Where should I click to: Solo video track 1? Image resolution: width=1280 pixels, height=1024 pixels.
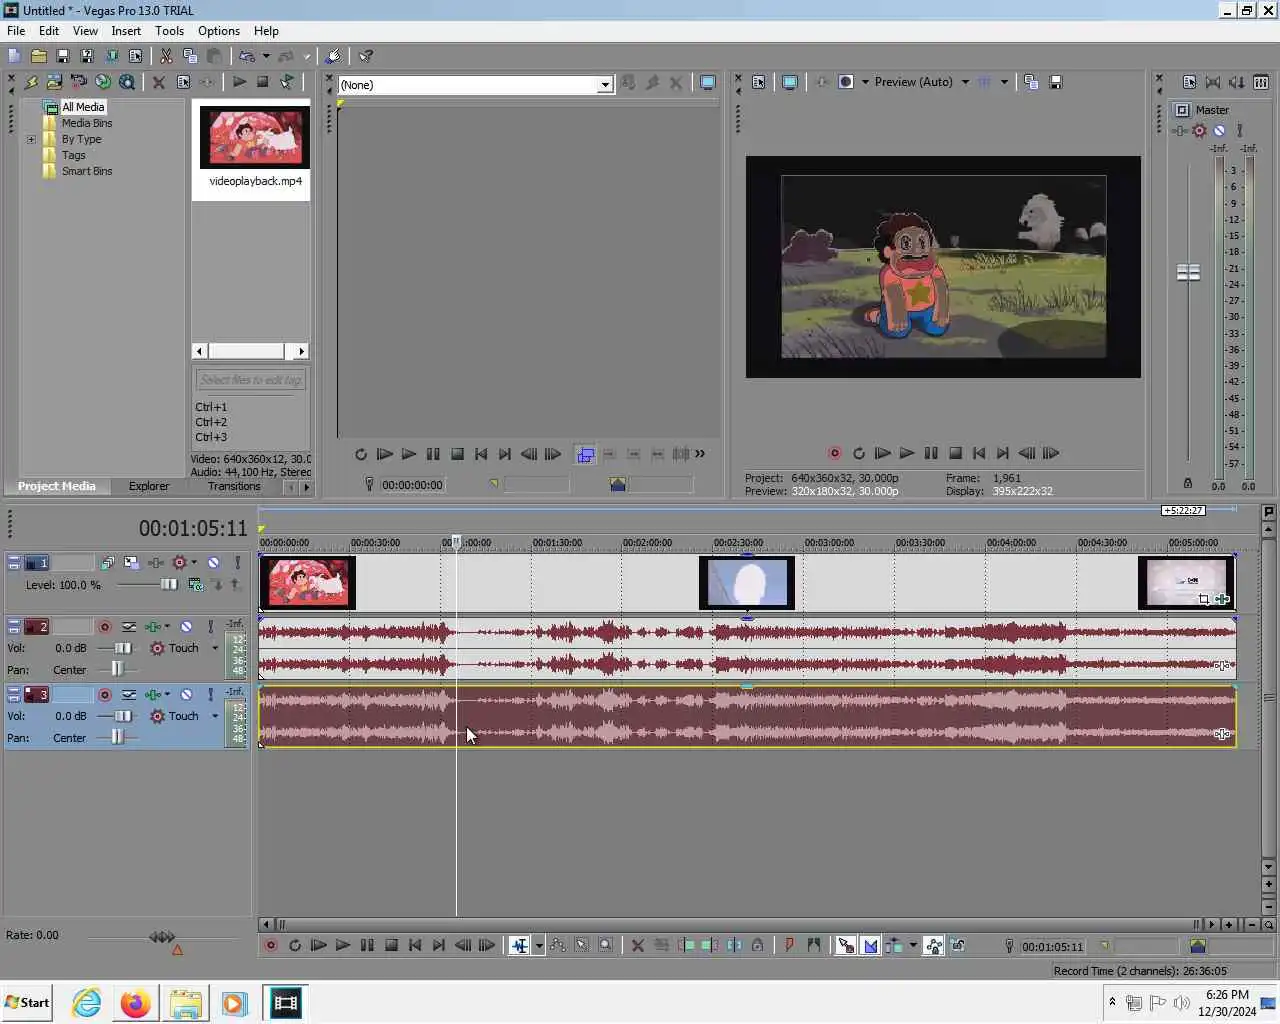237,563
